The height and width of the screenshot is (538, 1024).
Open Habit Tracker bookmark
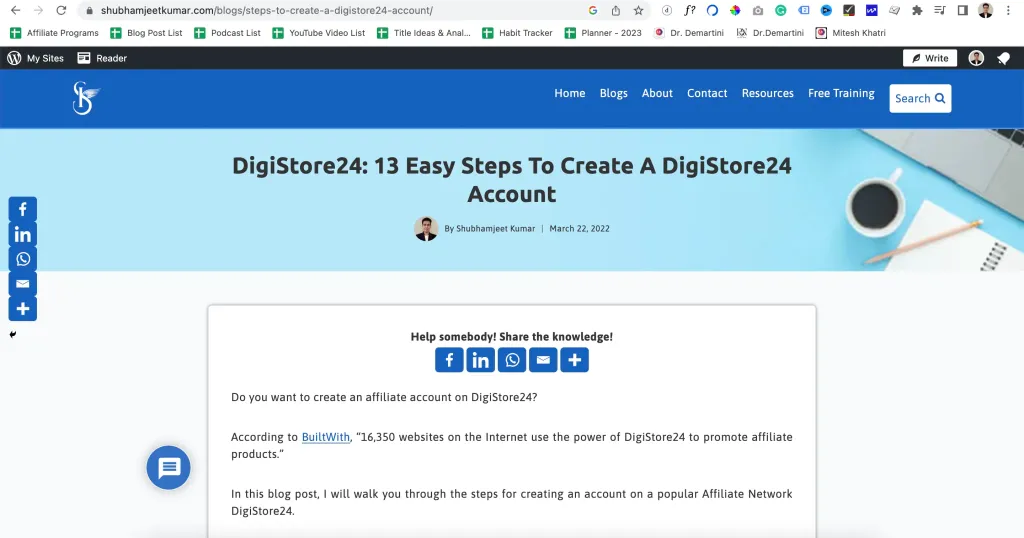tap(517, 33)
